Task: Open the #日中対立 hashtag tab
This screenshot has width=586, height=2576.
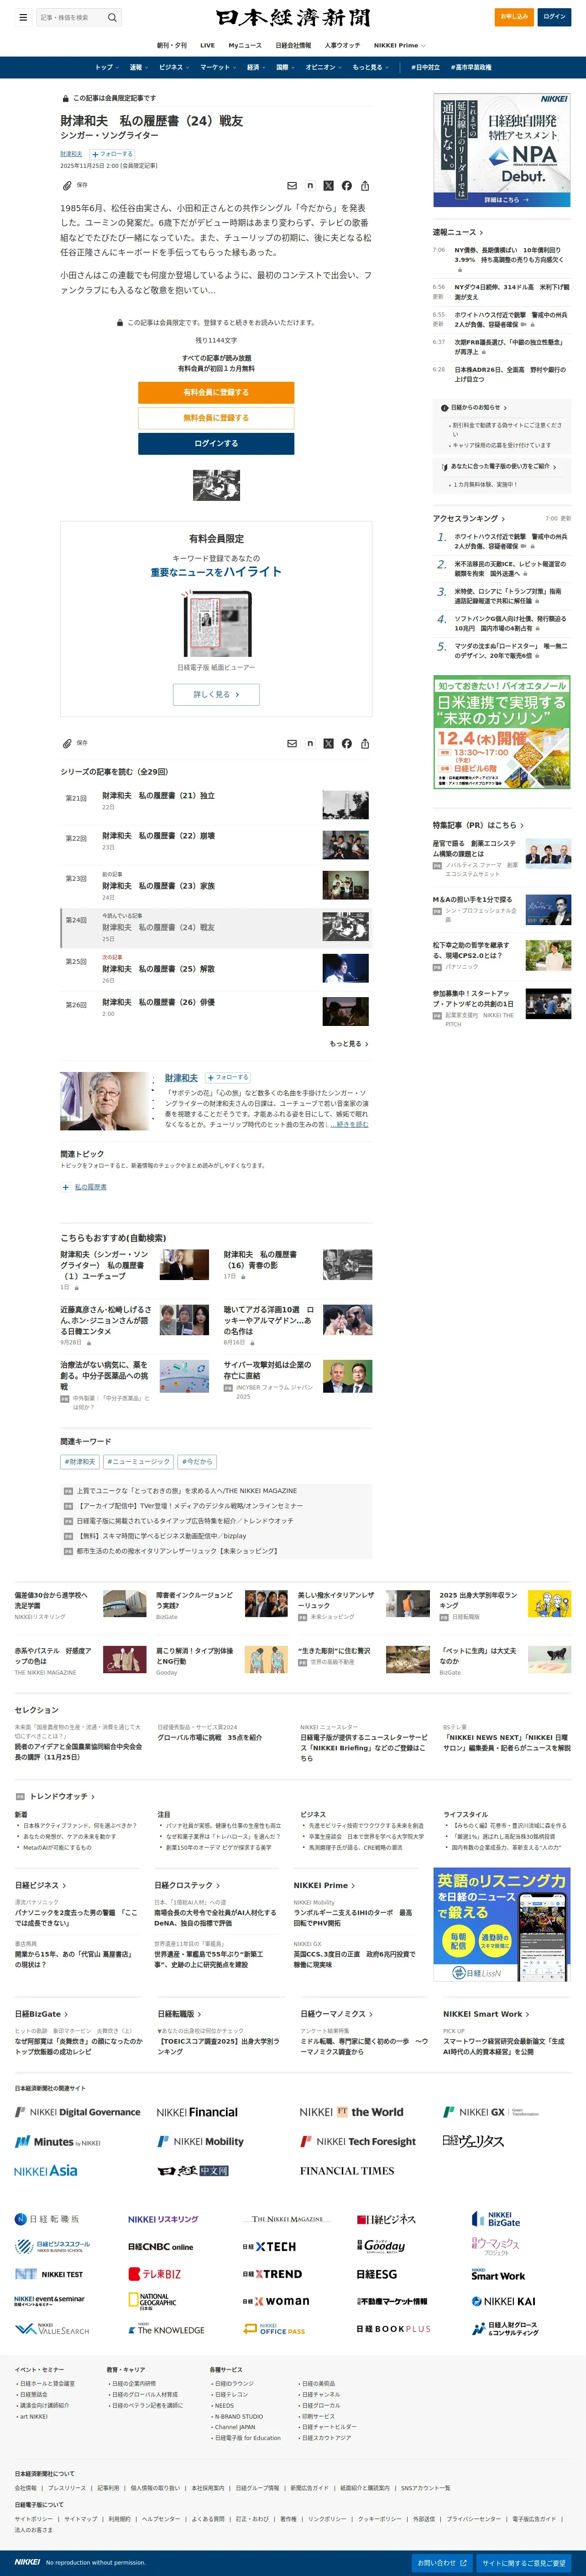Action: pos(425,67)
